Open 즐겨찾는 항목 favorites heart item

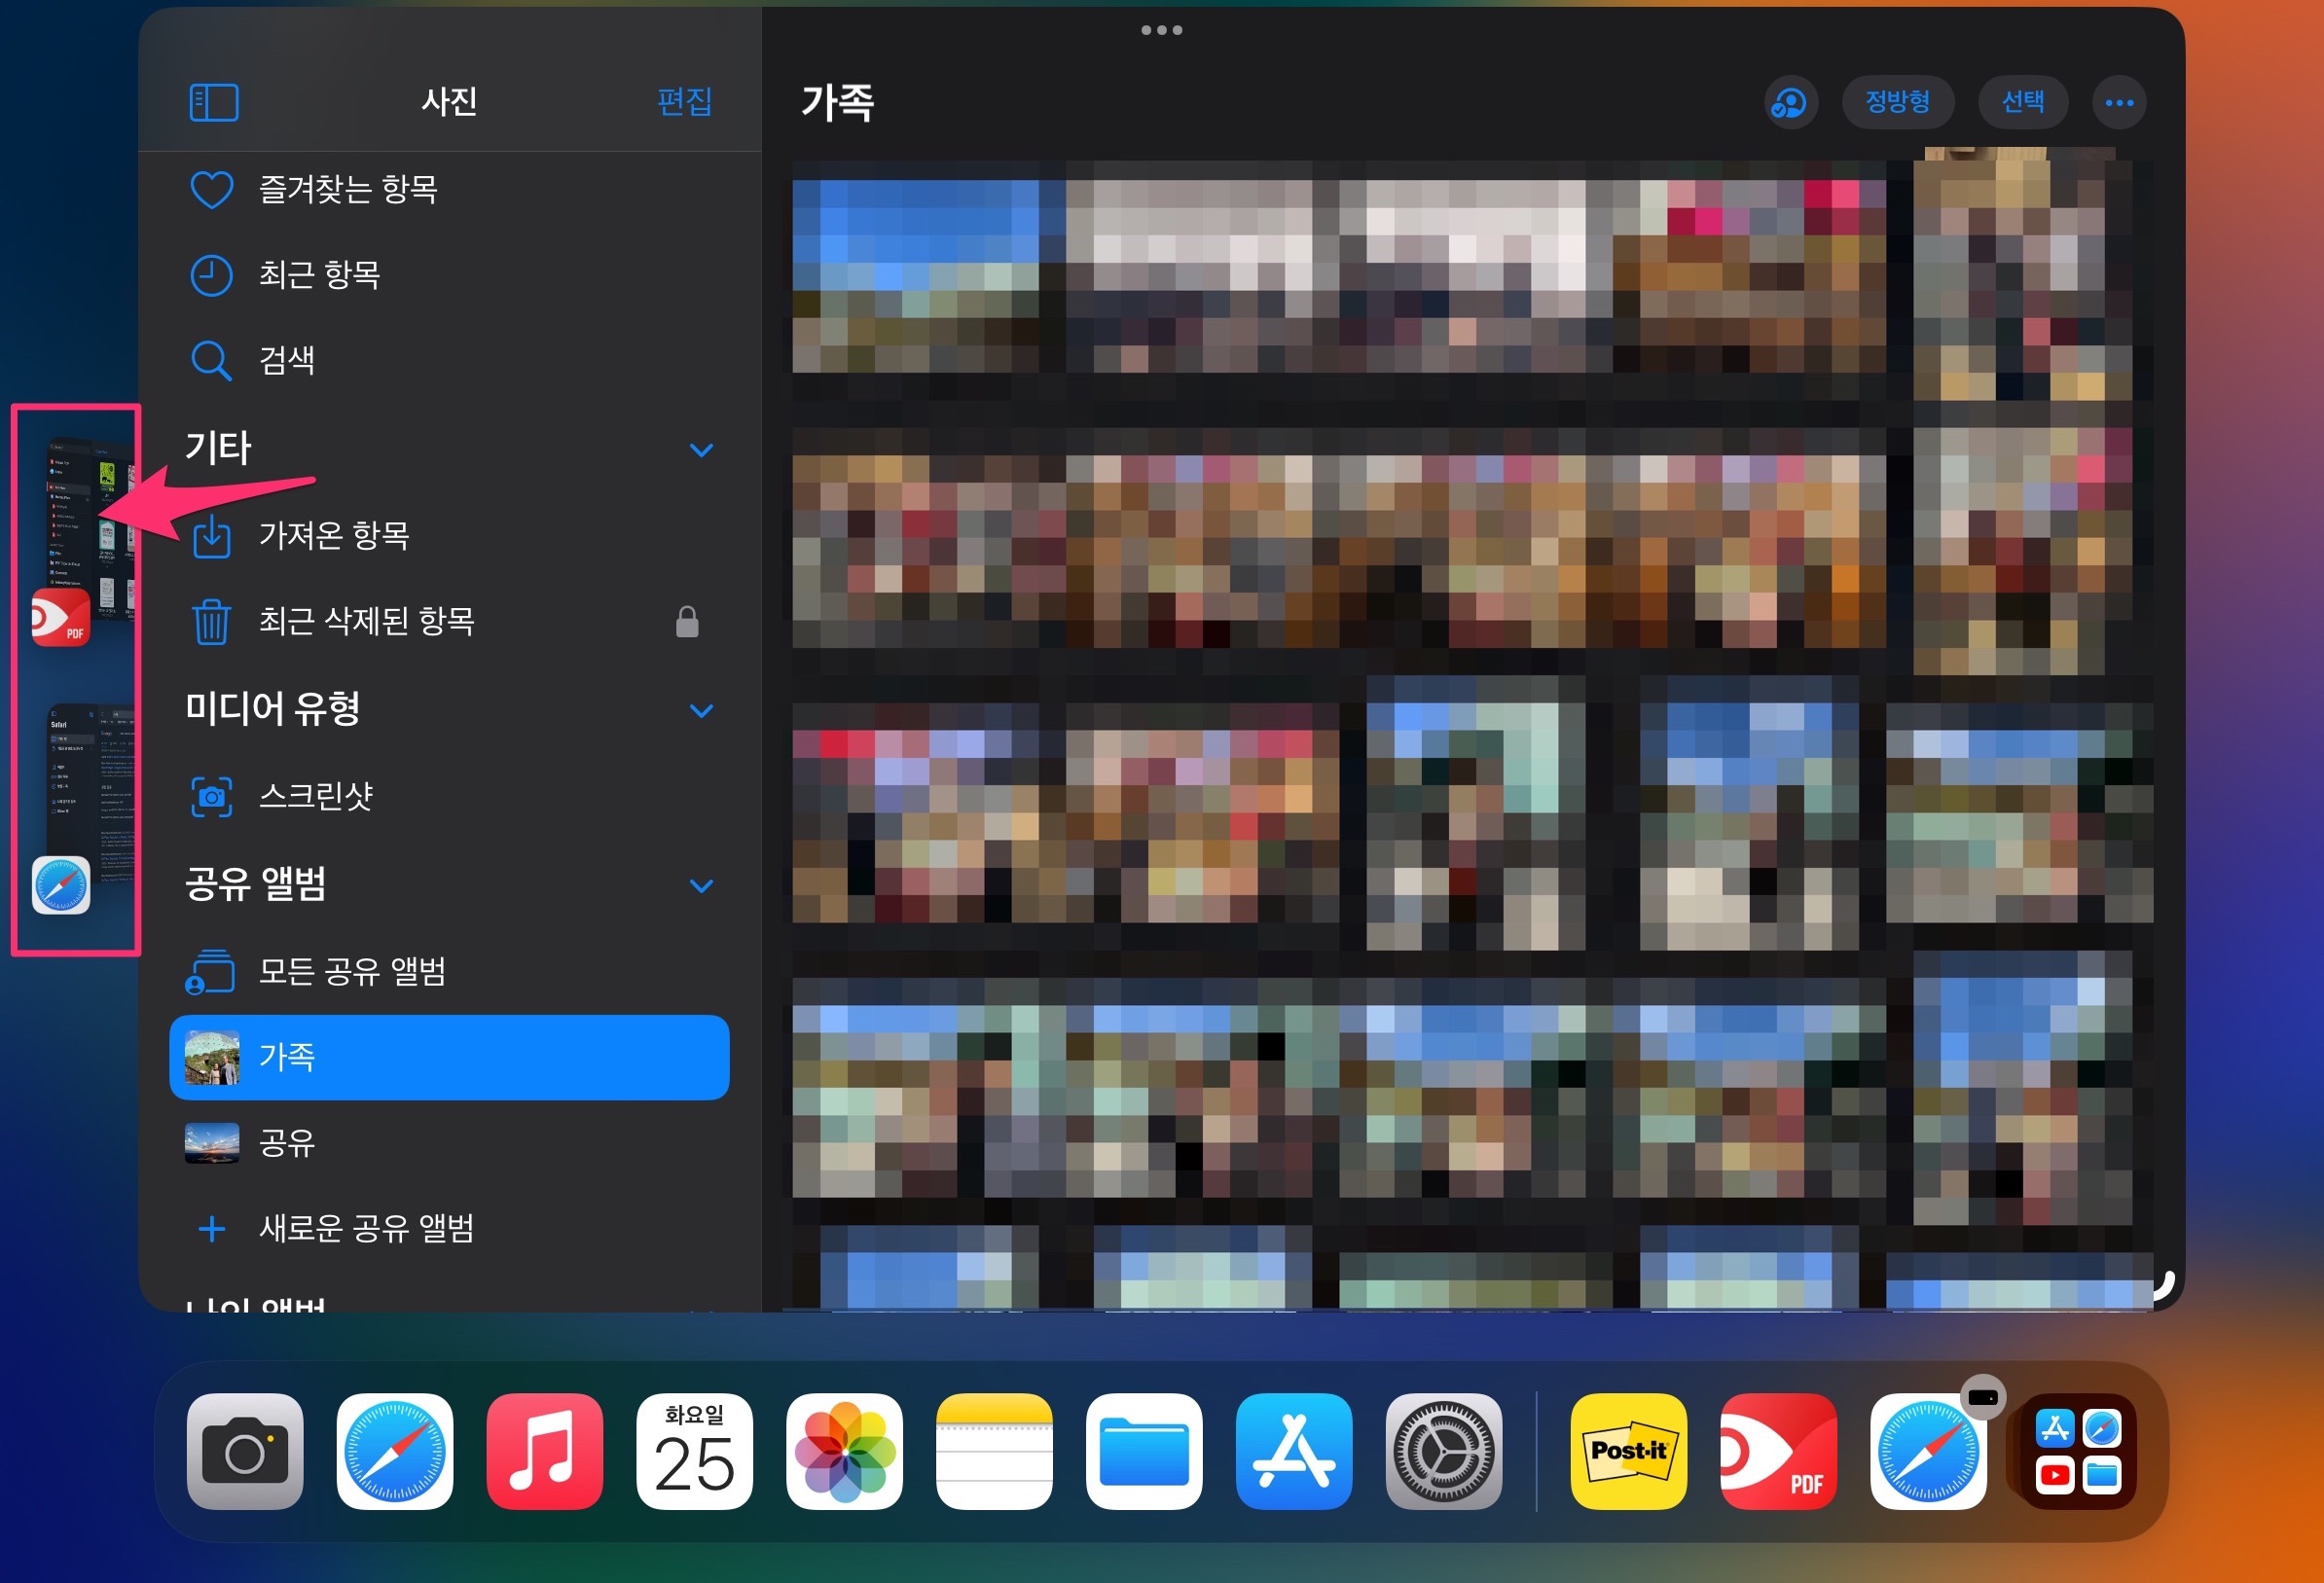[347, 189]
